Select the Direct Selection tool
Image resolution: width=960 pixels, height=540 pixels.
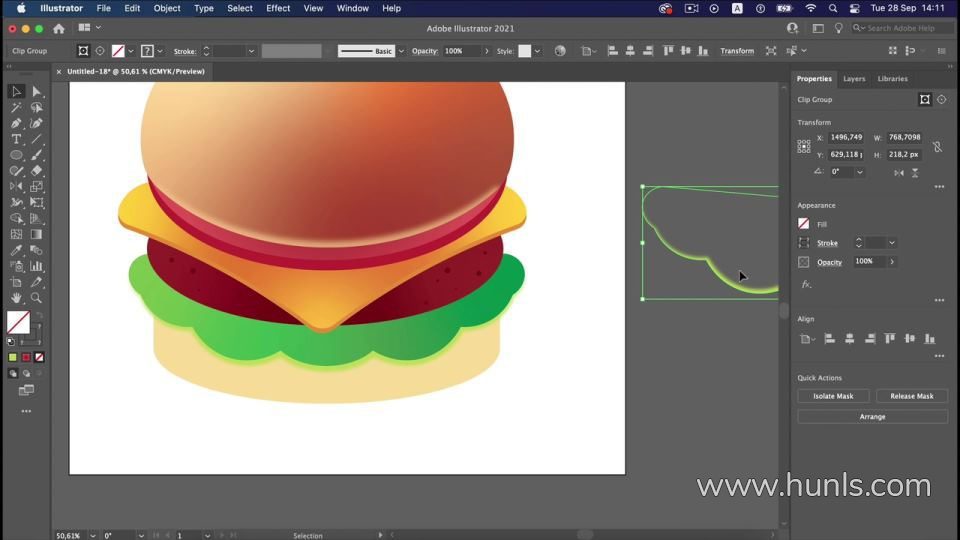coord(37,91)
